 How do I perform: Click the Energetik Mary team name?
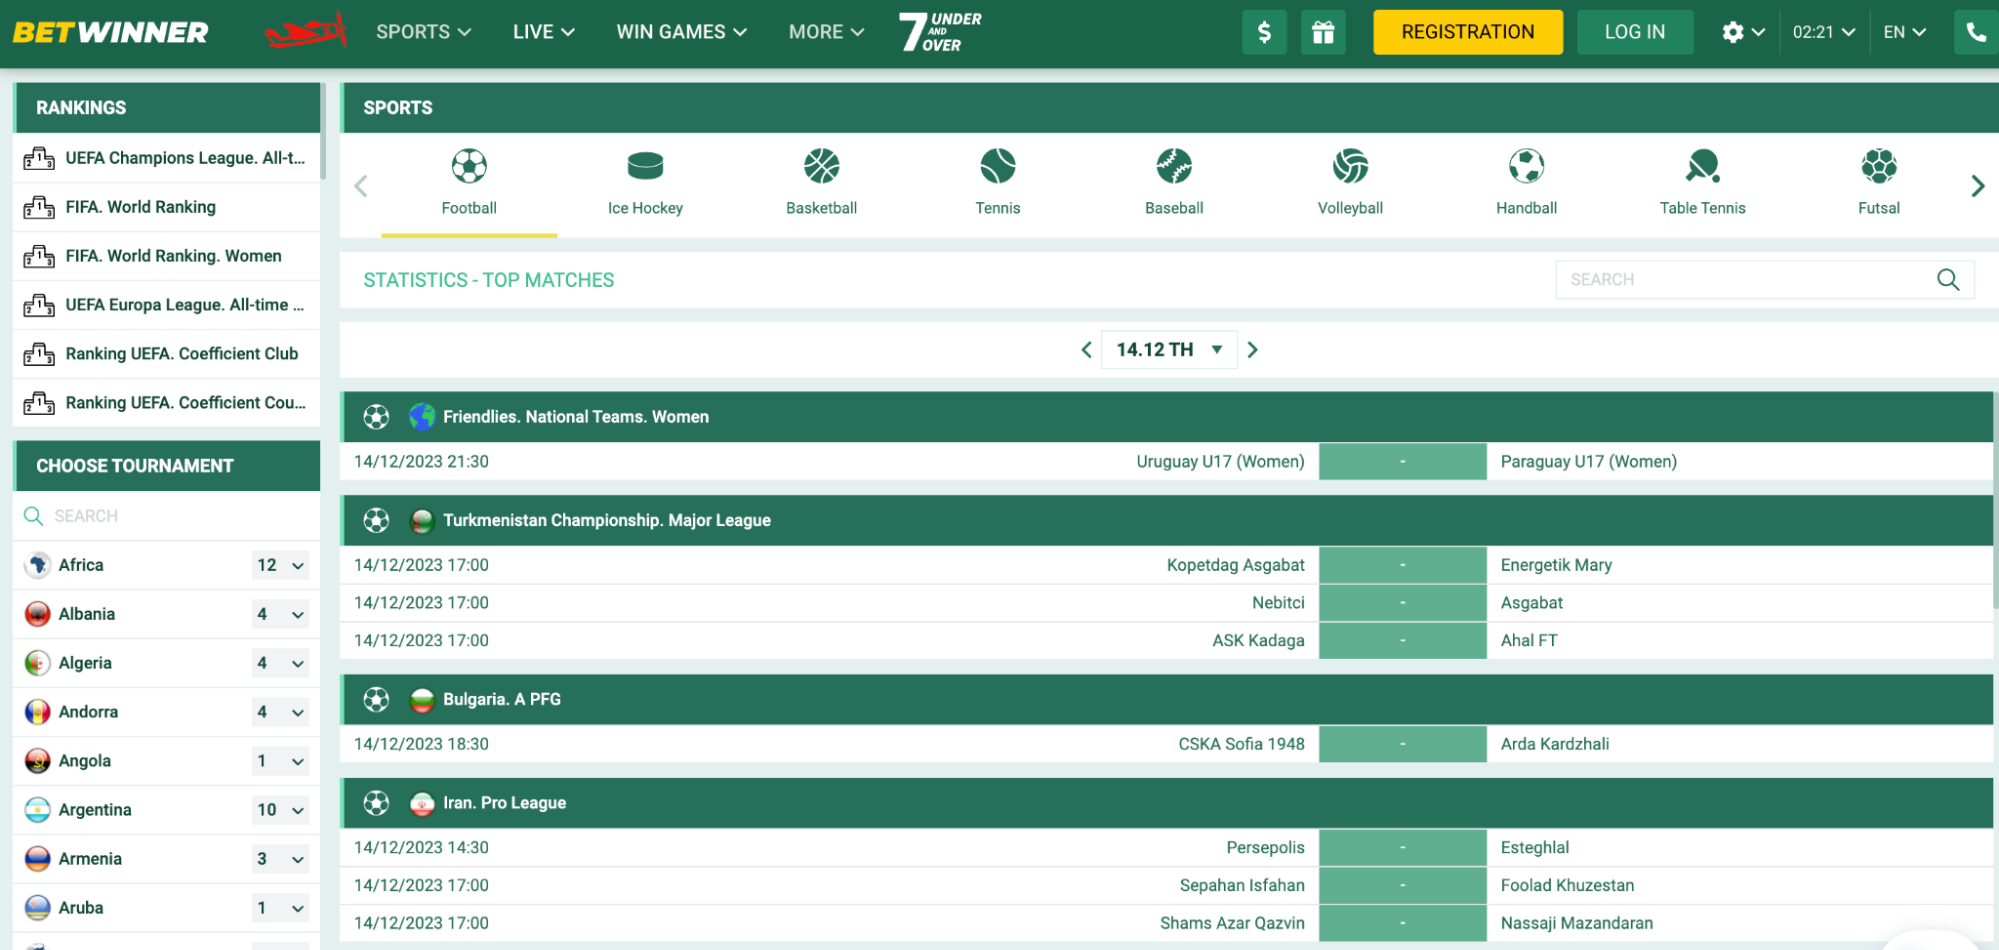1556,565
